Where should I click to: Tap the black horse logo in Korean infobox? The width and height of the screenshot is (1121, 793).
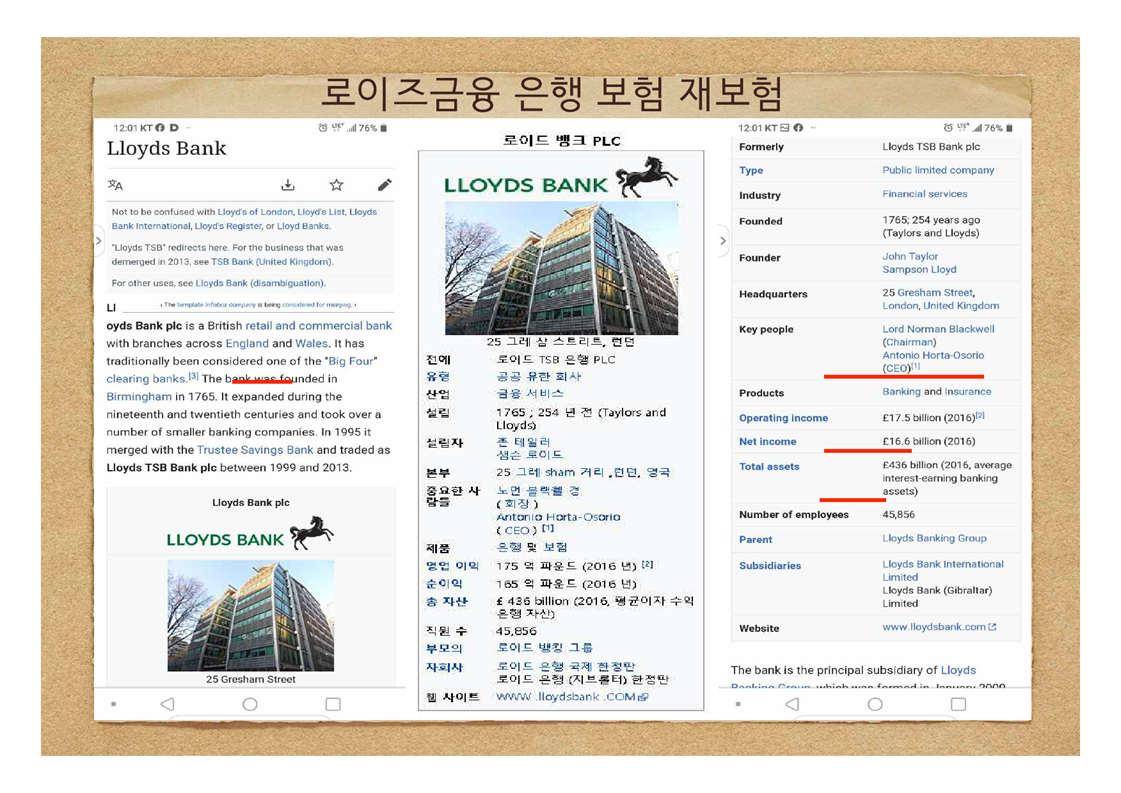[x=646, y=177]
